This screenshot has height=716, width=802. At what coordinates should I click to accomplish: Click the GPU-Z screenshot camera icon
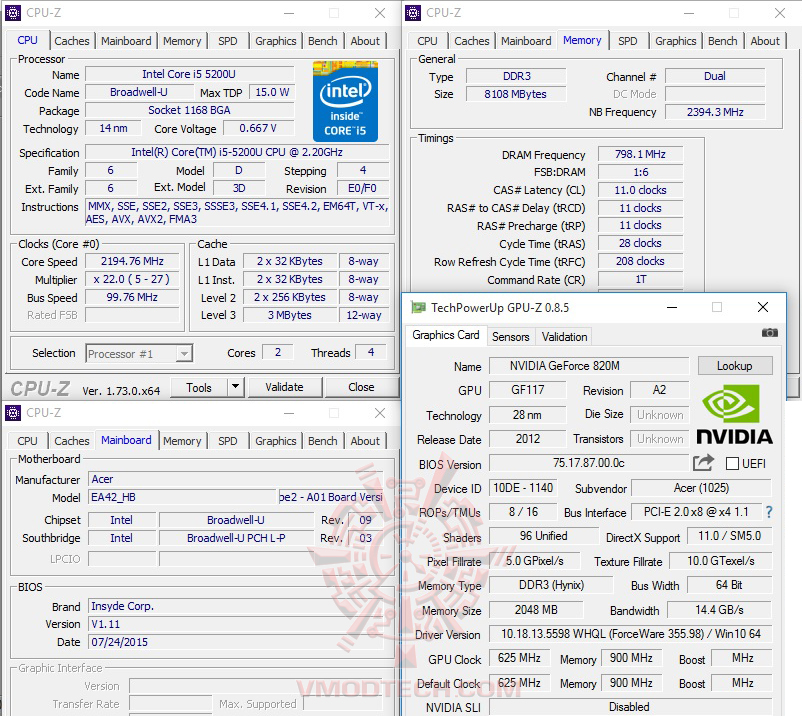769,333
